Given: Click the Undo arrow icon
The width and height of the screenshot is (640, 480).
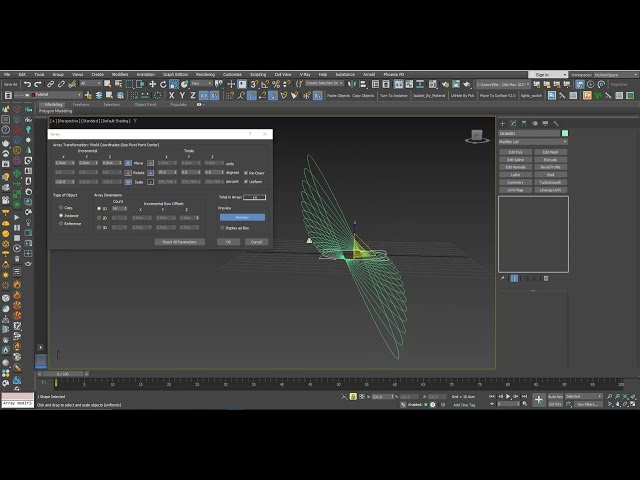Looking at the screenshot, I should click(x=27, y=84).
